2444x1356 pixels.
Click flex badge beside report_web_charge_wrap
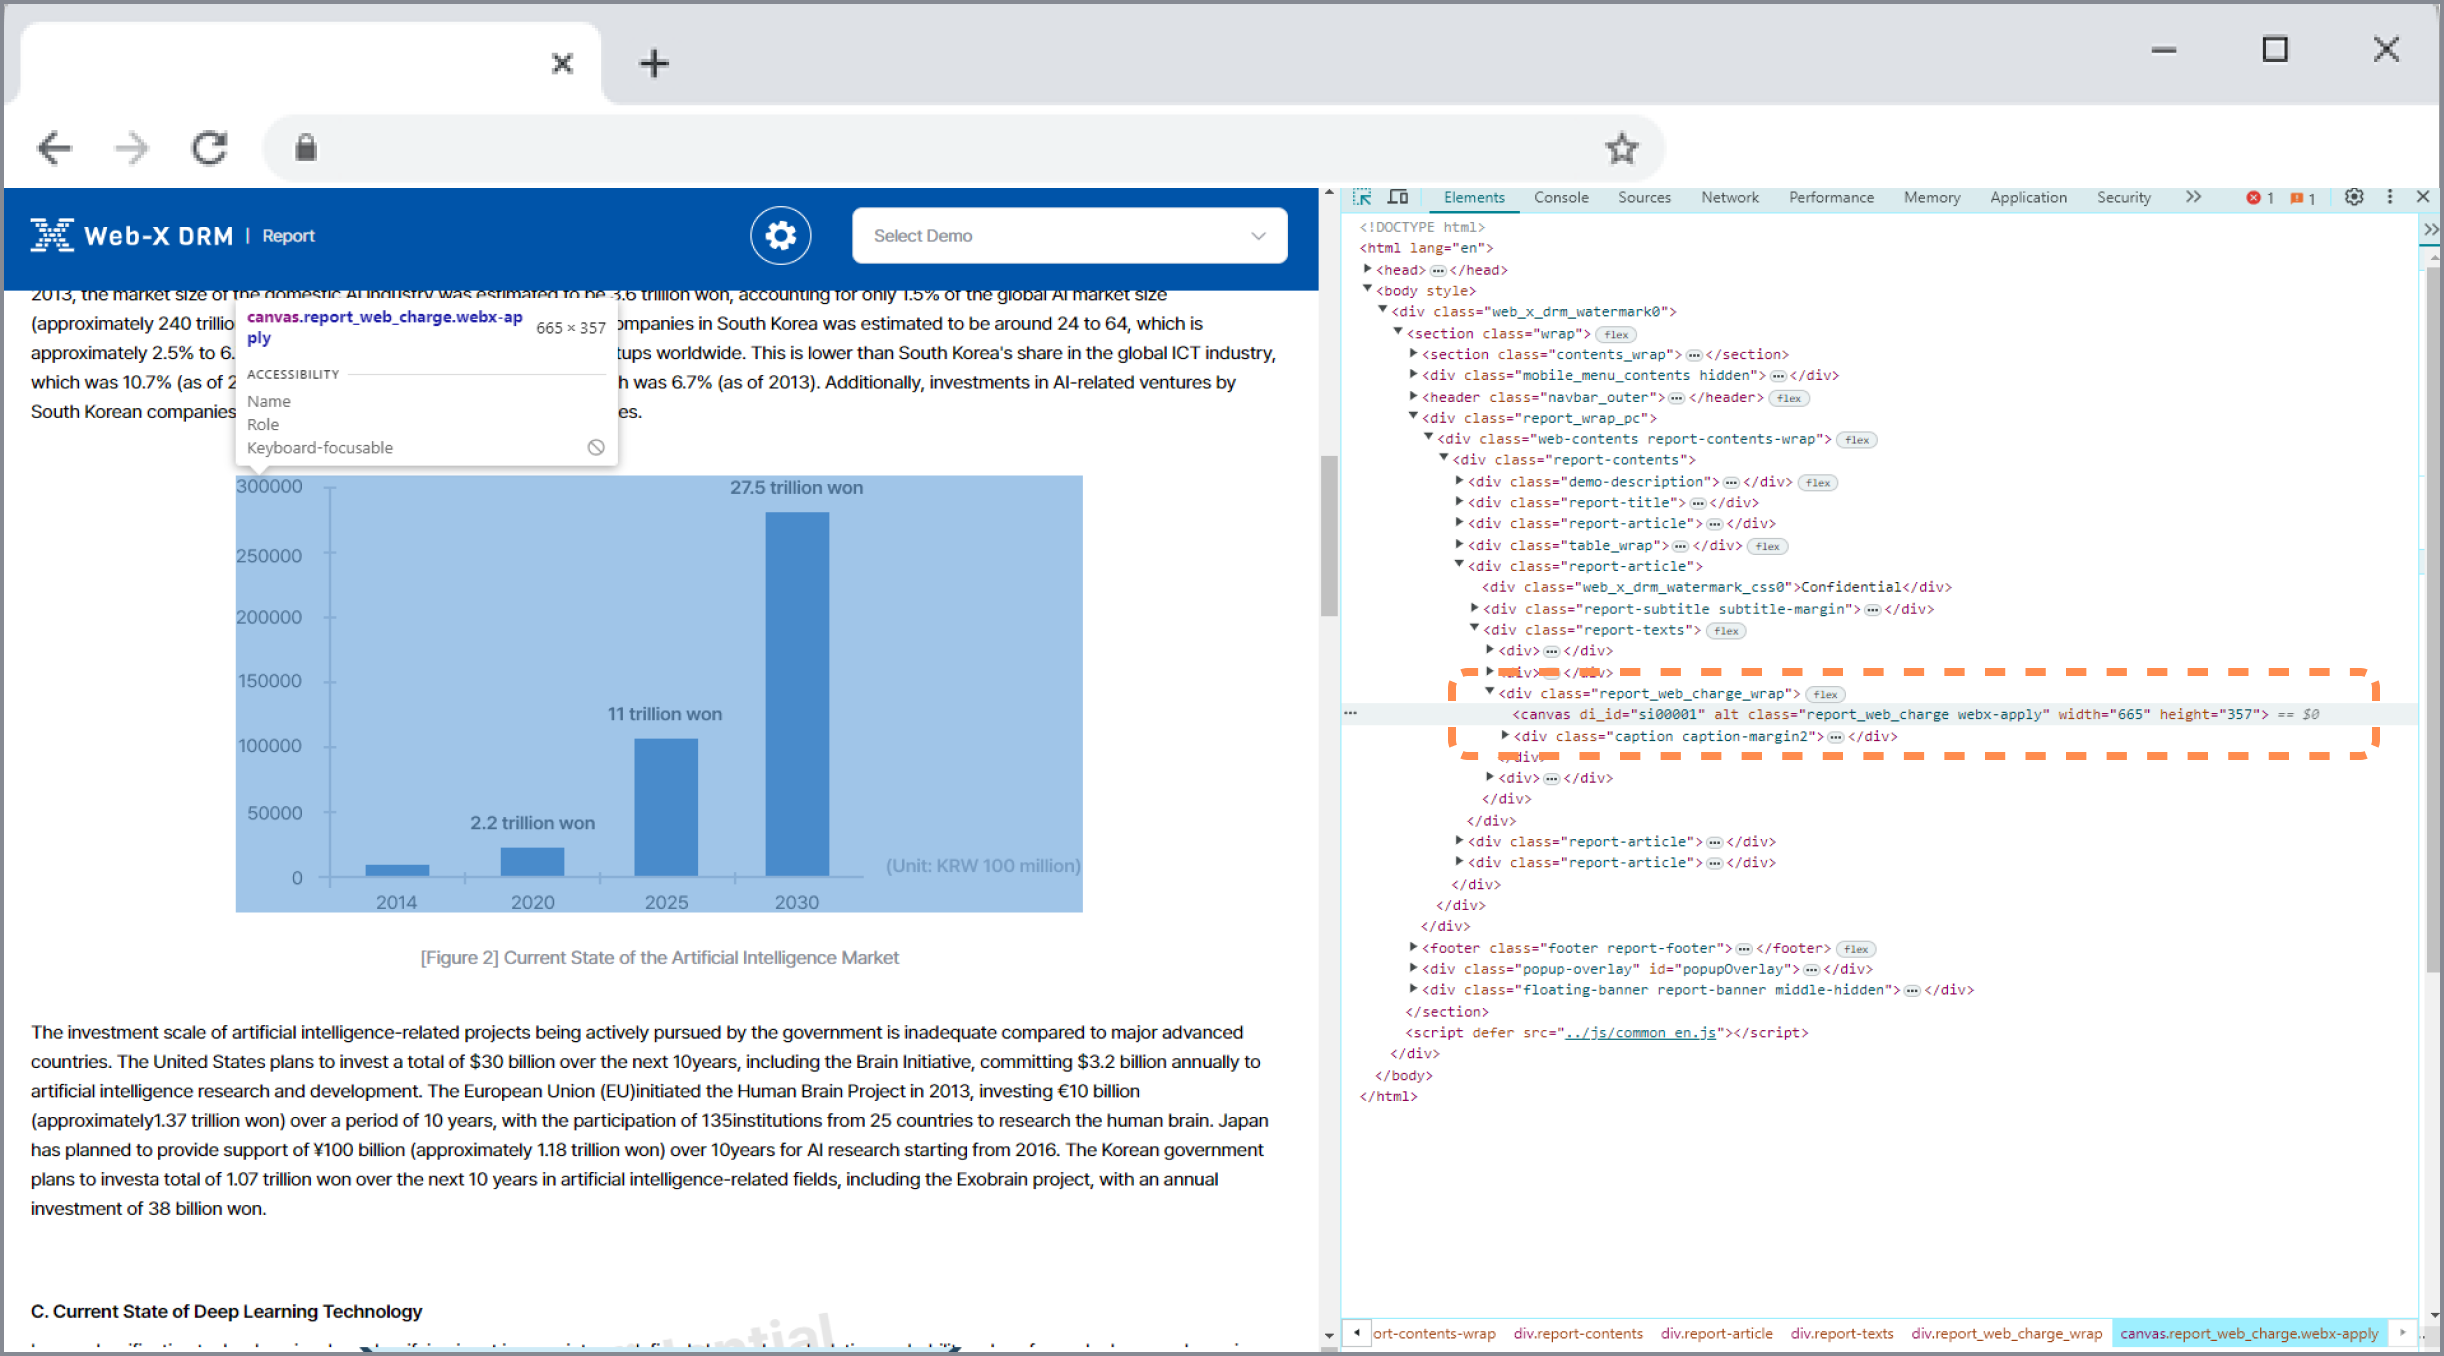coord(1825,694)
